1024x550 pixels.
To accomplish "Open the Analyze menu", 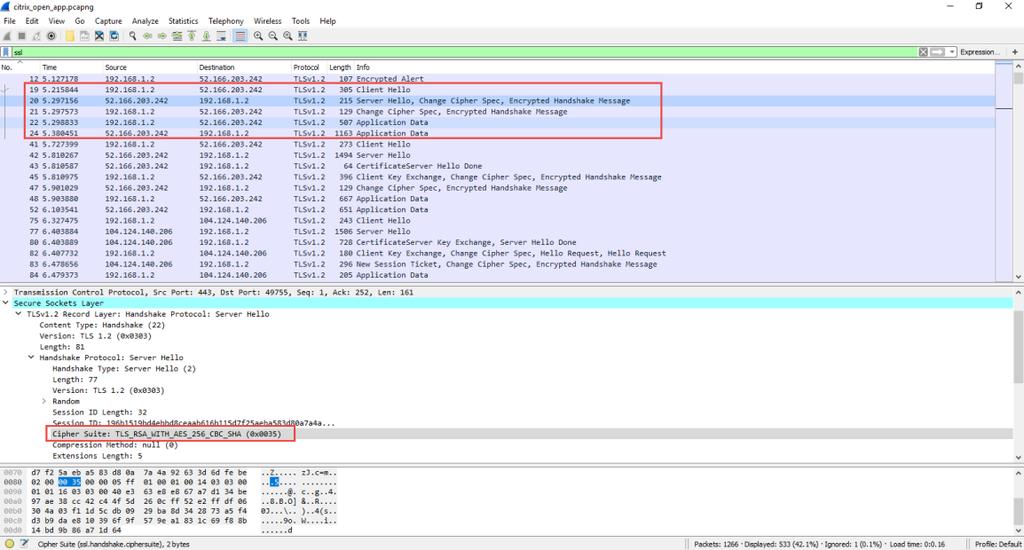I will pyautogui.click(x=145, y=21).
